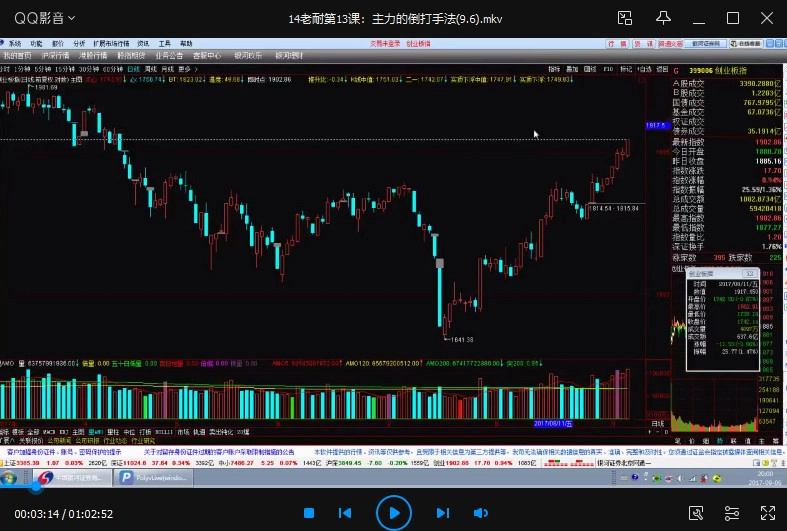787x531 pixels.
Task: Open the 系统 menu in trading software
Action: pos(14,44)
